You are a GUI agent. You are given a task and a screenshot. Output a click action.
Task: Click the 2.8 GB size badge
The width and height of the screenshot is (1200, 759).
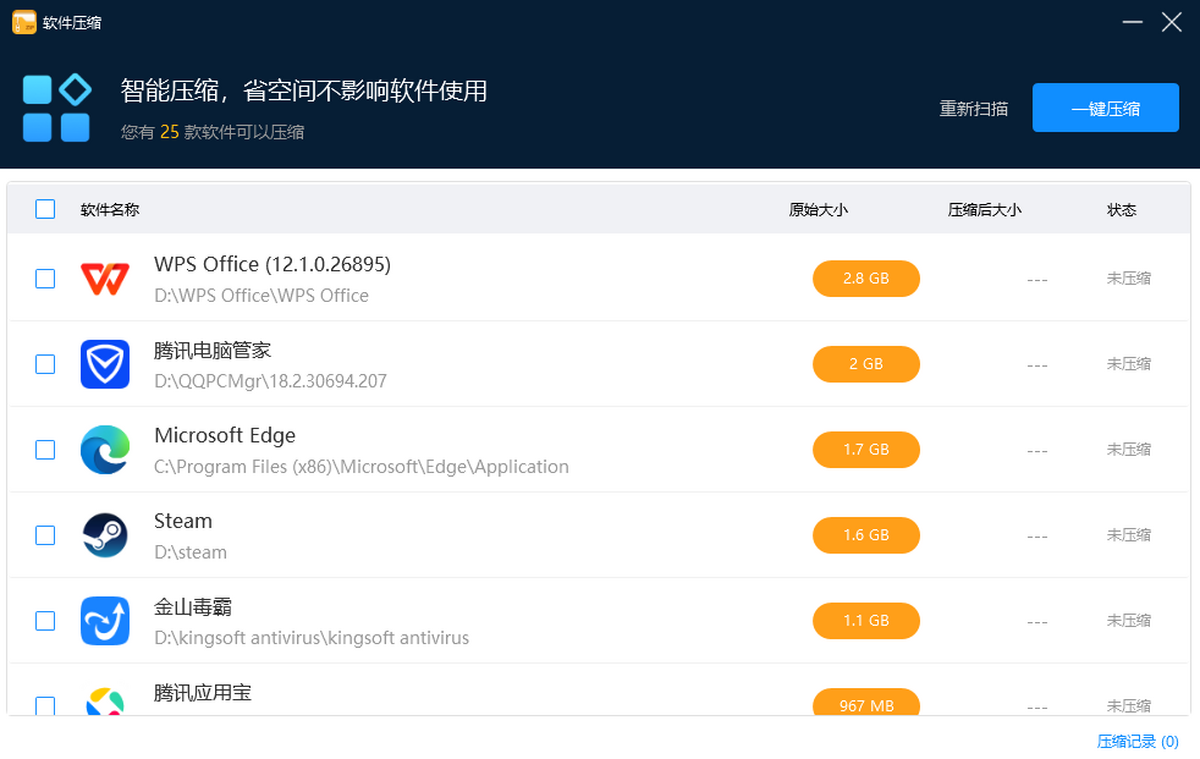[x=866, y=279]
